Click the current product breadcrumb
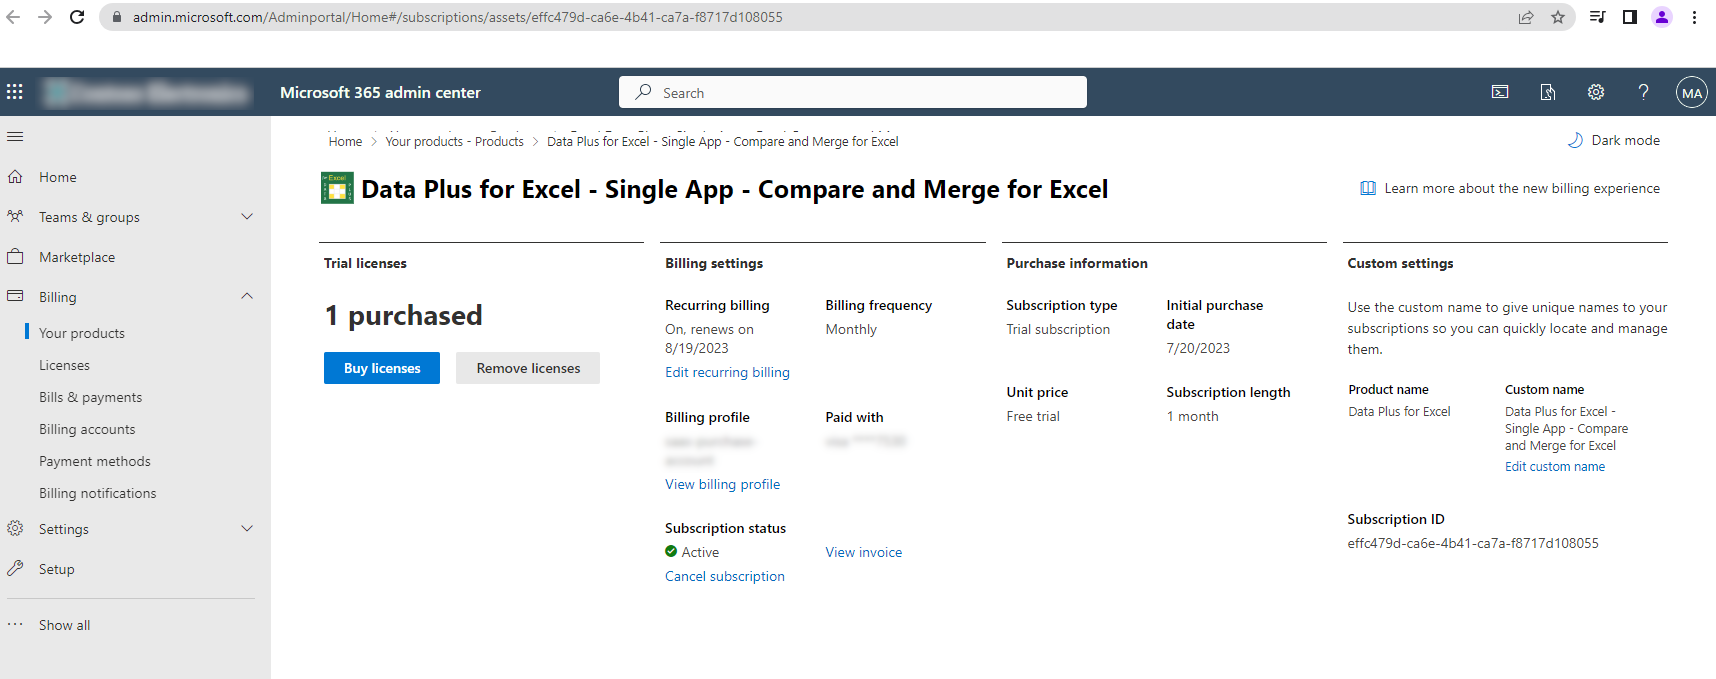The width and height of the screenshot is (1716, 679). [x=723, y=141]
